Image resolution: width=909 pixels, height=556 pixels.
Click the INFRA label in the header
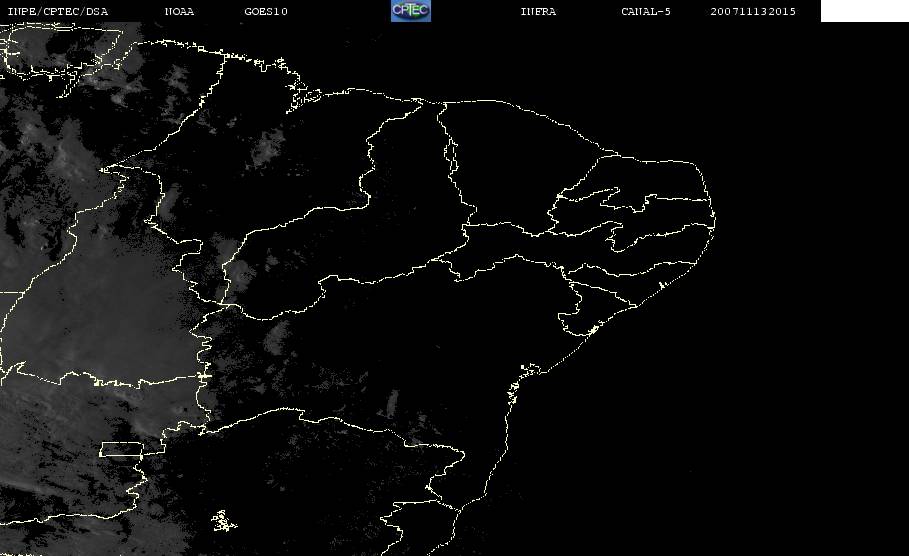pos(538,12)
